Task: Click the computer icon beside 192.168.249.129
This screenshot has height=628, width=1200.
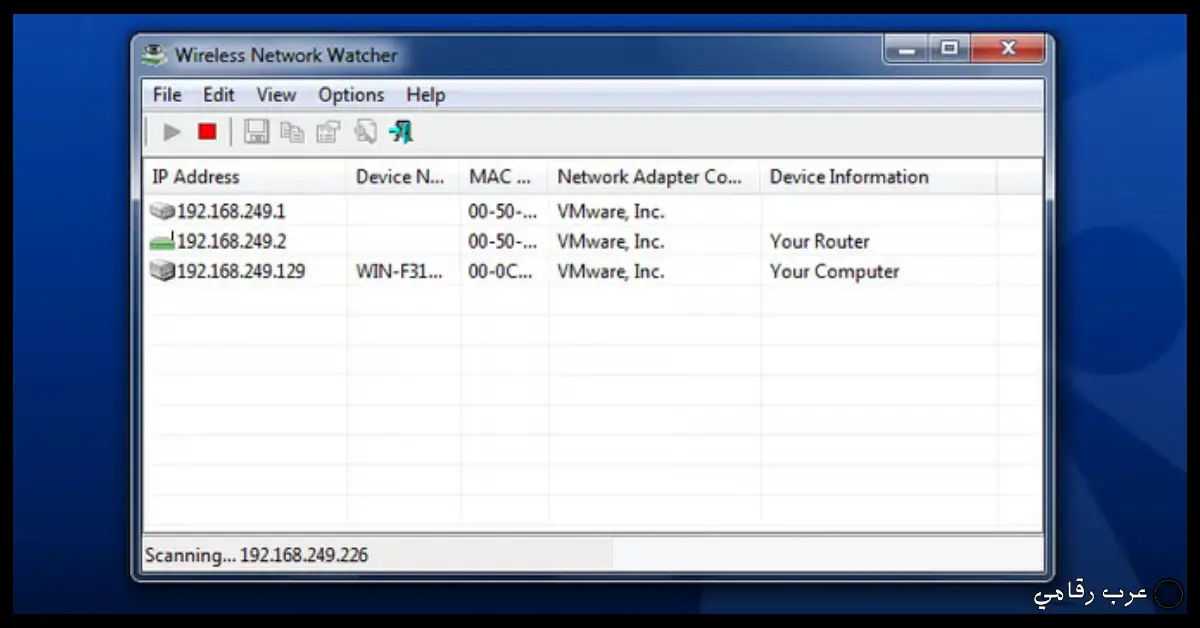Action: tap(163, 271)
